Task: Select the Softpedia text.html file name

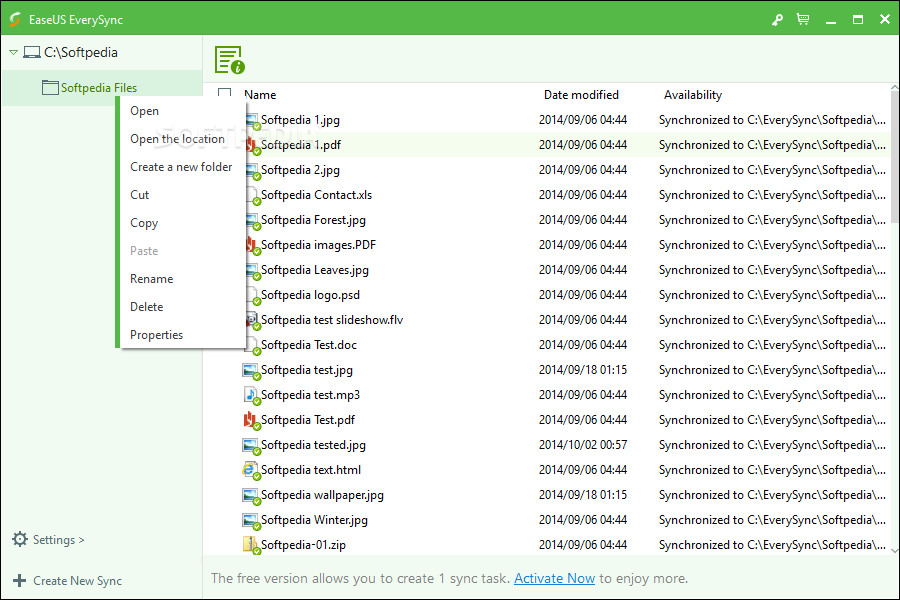Action: (x=311, y=470)
